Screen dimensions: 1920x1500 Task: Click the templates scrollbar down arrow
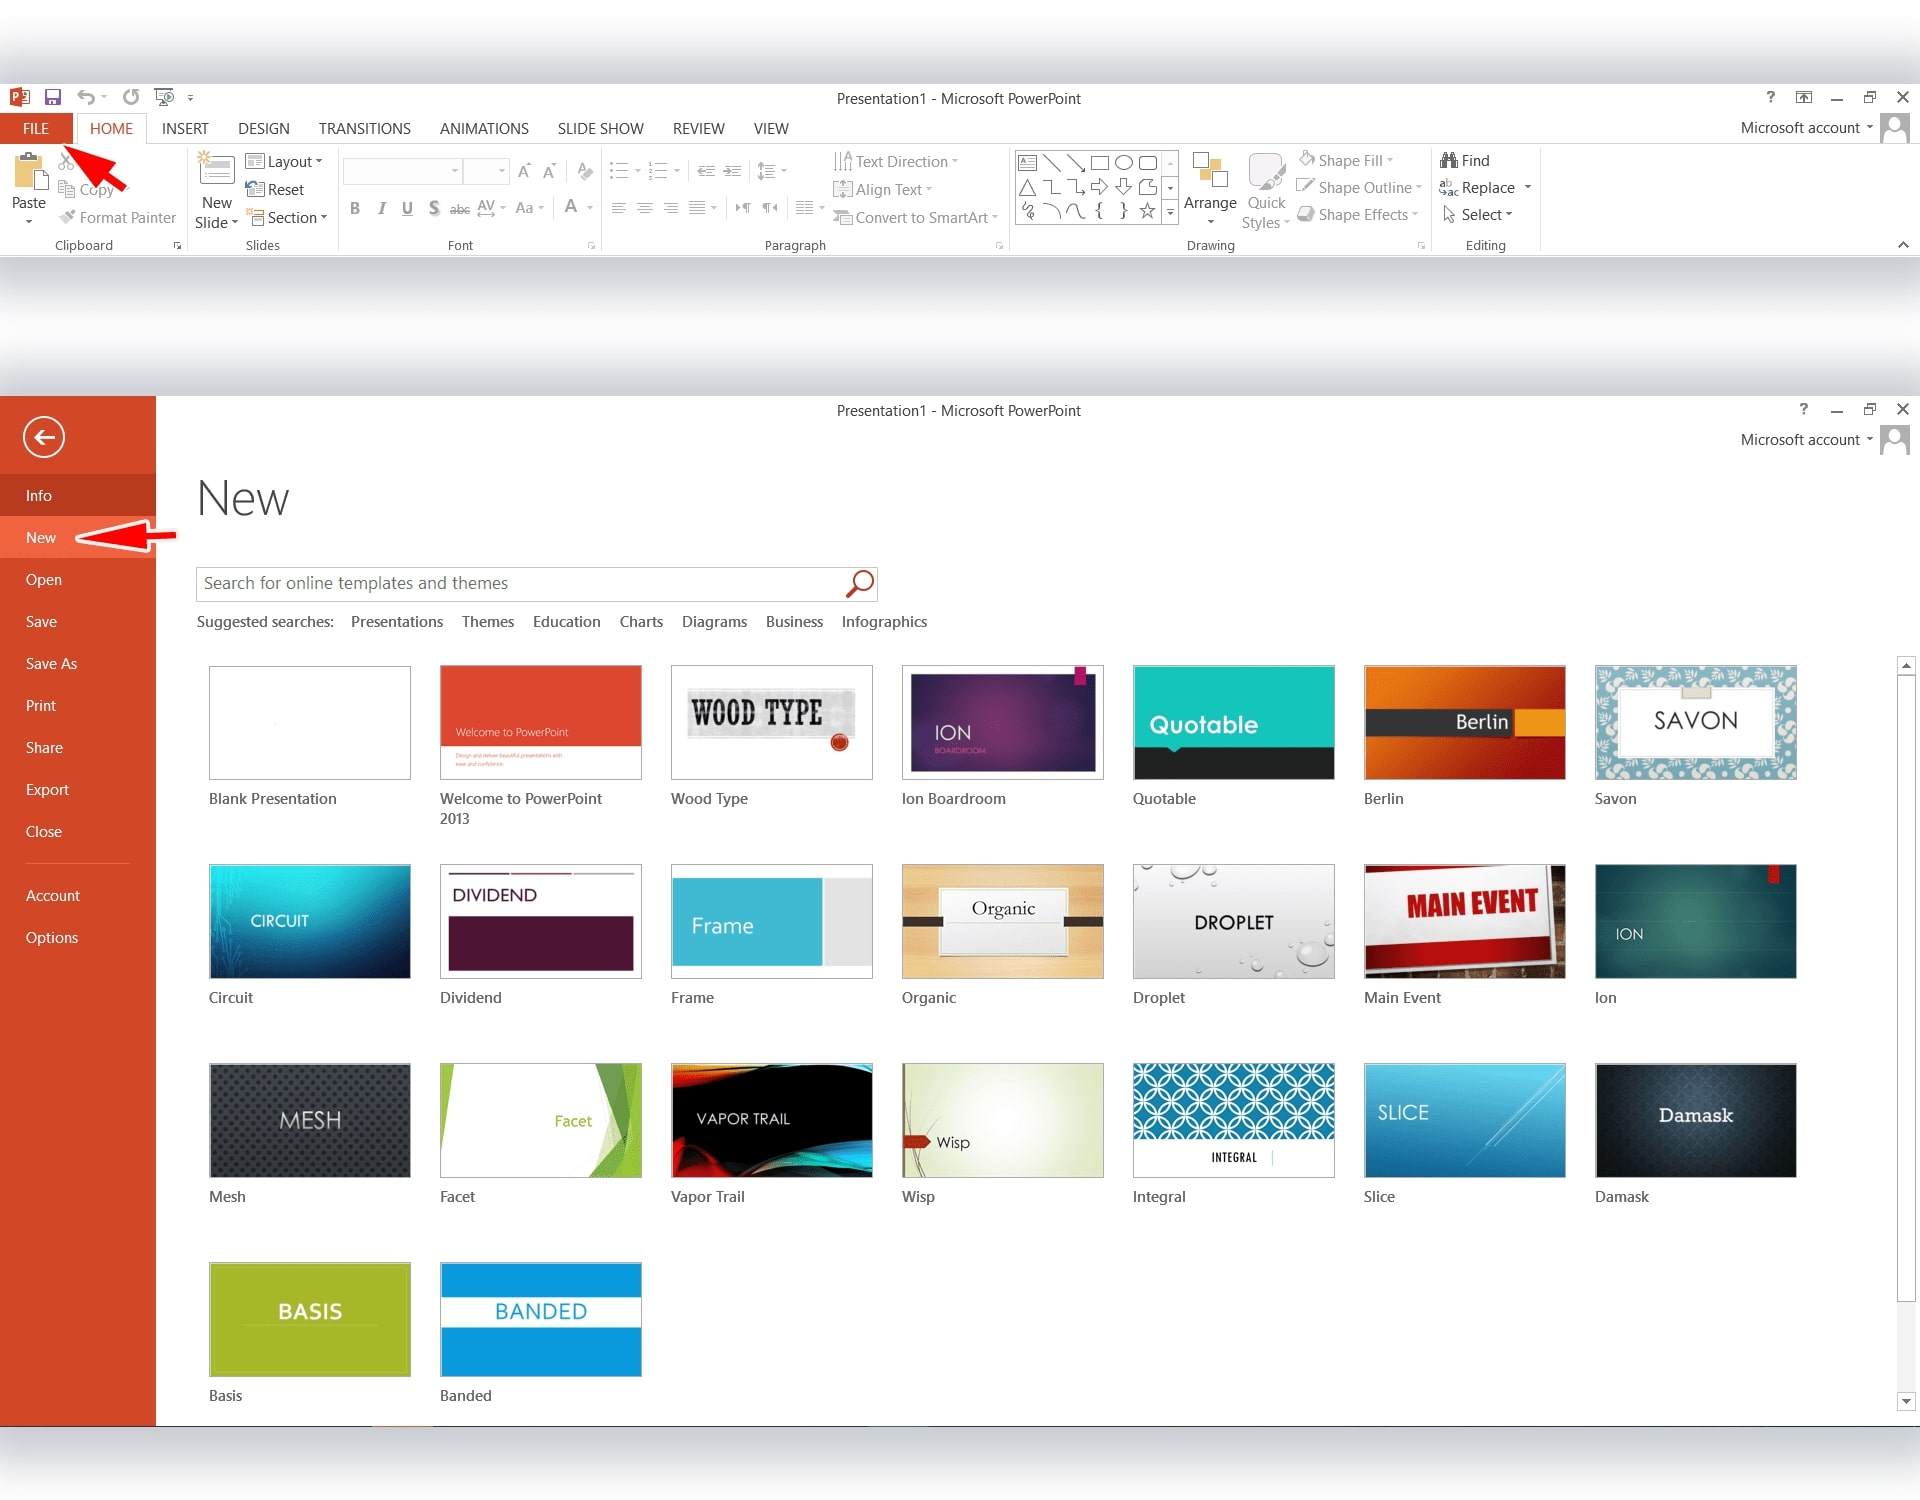1906,1401
